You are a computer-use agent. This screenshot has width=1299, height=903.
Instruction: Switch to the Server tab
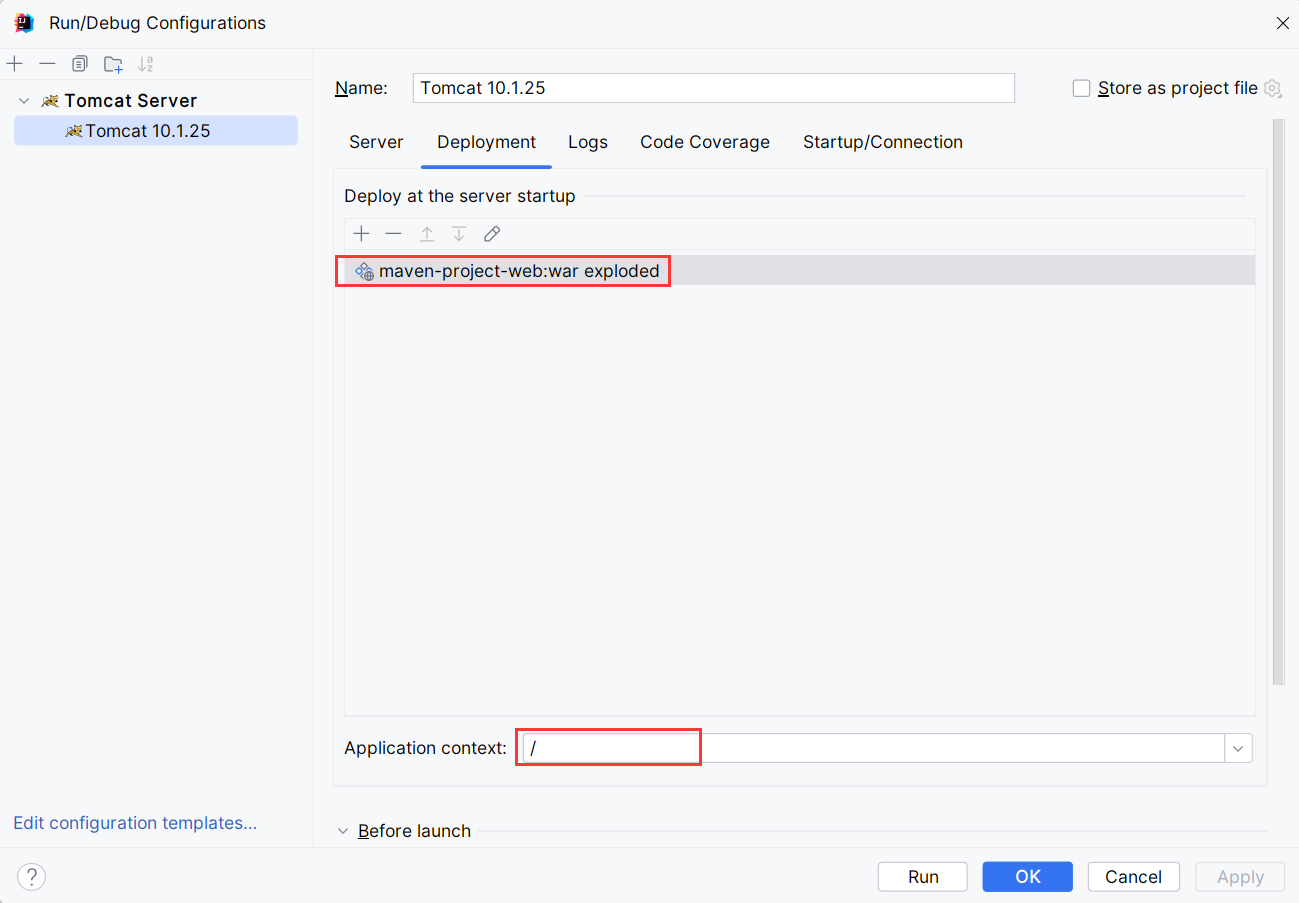pyautogui.click(x=376, y=142)
